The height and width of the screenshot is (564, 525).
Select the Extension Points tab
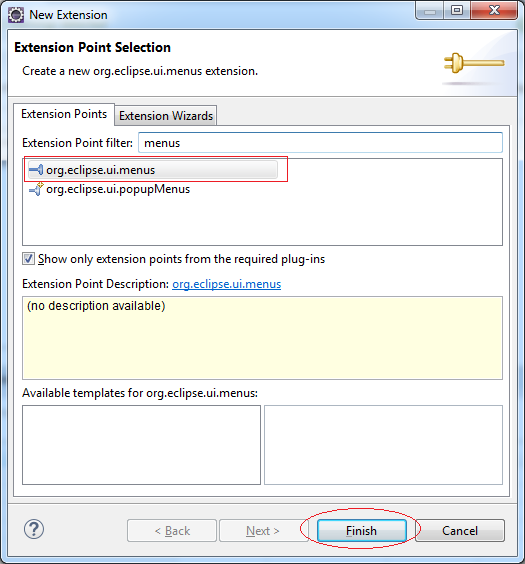(64, 114)
